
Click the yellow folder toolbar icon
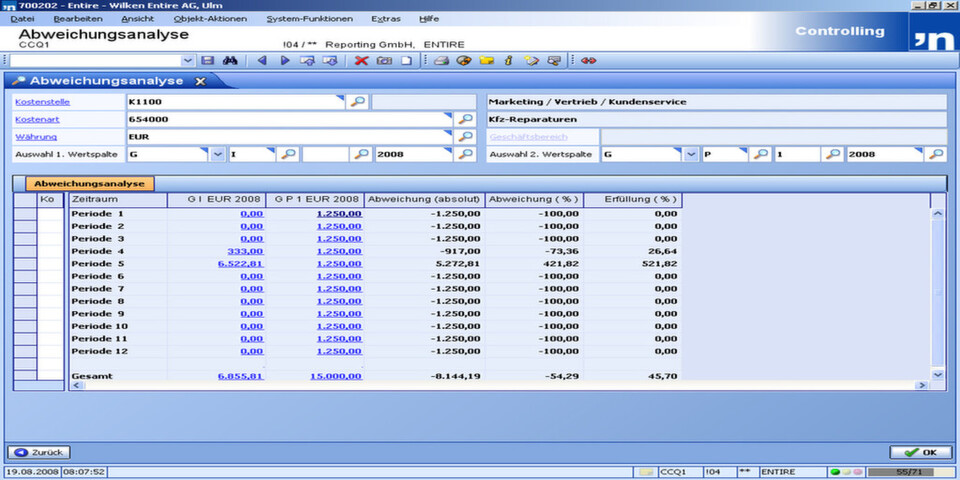(x=487, y=61)
